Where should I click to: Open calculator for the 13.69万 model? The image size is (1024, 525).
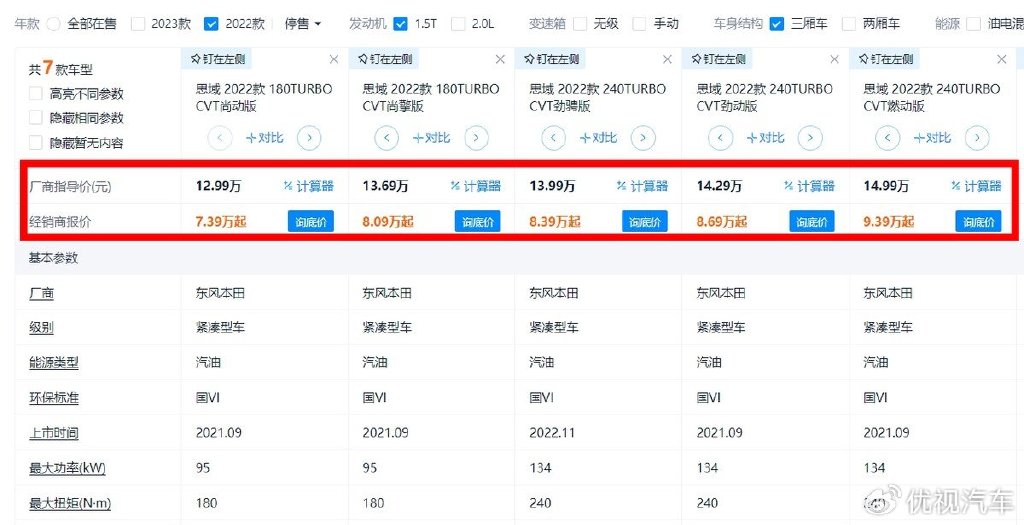pos(476,186)
